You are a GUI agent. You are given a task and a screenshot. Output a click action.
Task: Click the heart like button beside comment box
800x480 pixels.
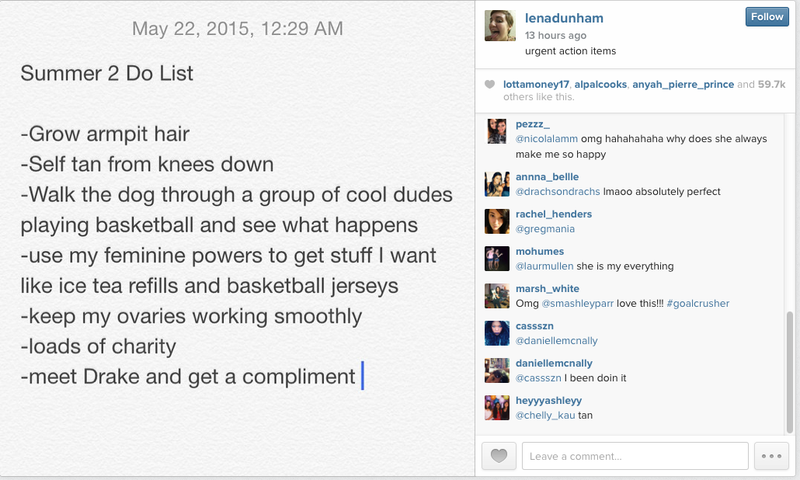click(499, 456)
